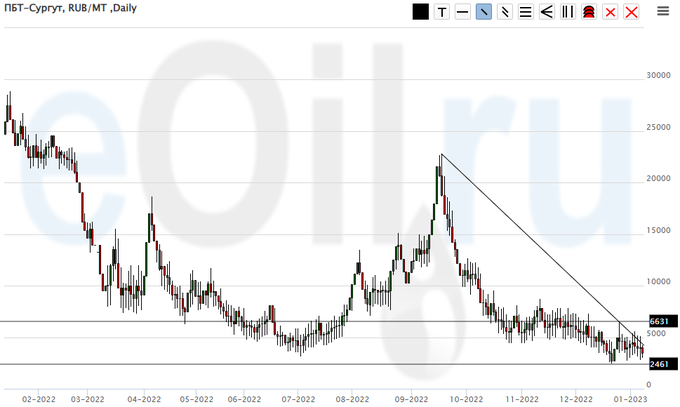Select the three parallel horizontal lines tool
Screen dimensions: 680x407
[525, 12]
